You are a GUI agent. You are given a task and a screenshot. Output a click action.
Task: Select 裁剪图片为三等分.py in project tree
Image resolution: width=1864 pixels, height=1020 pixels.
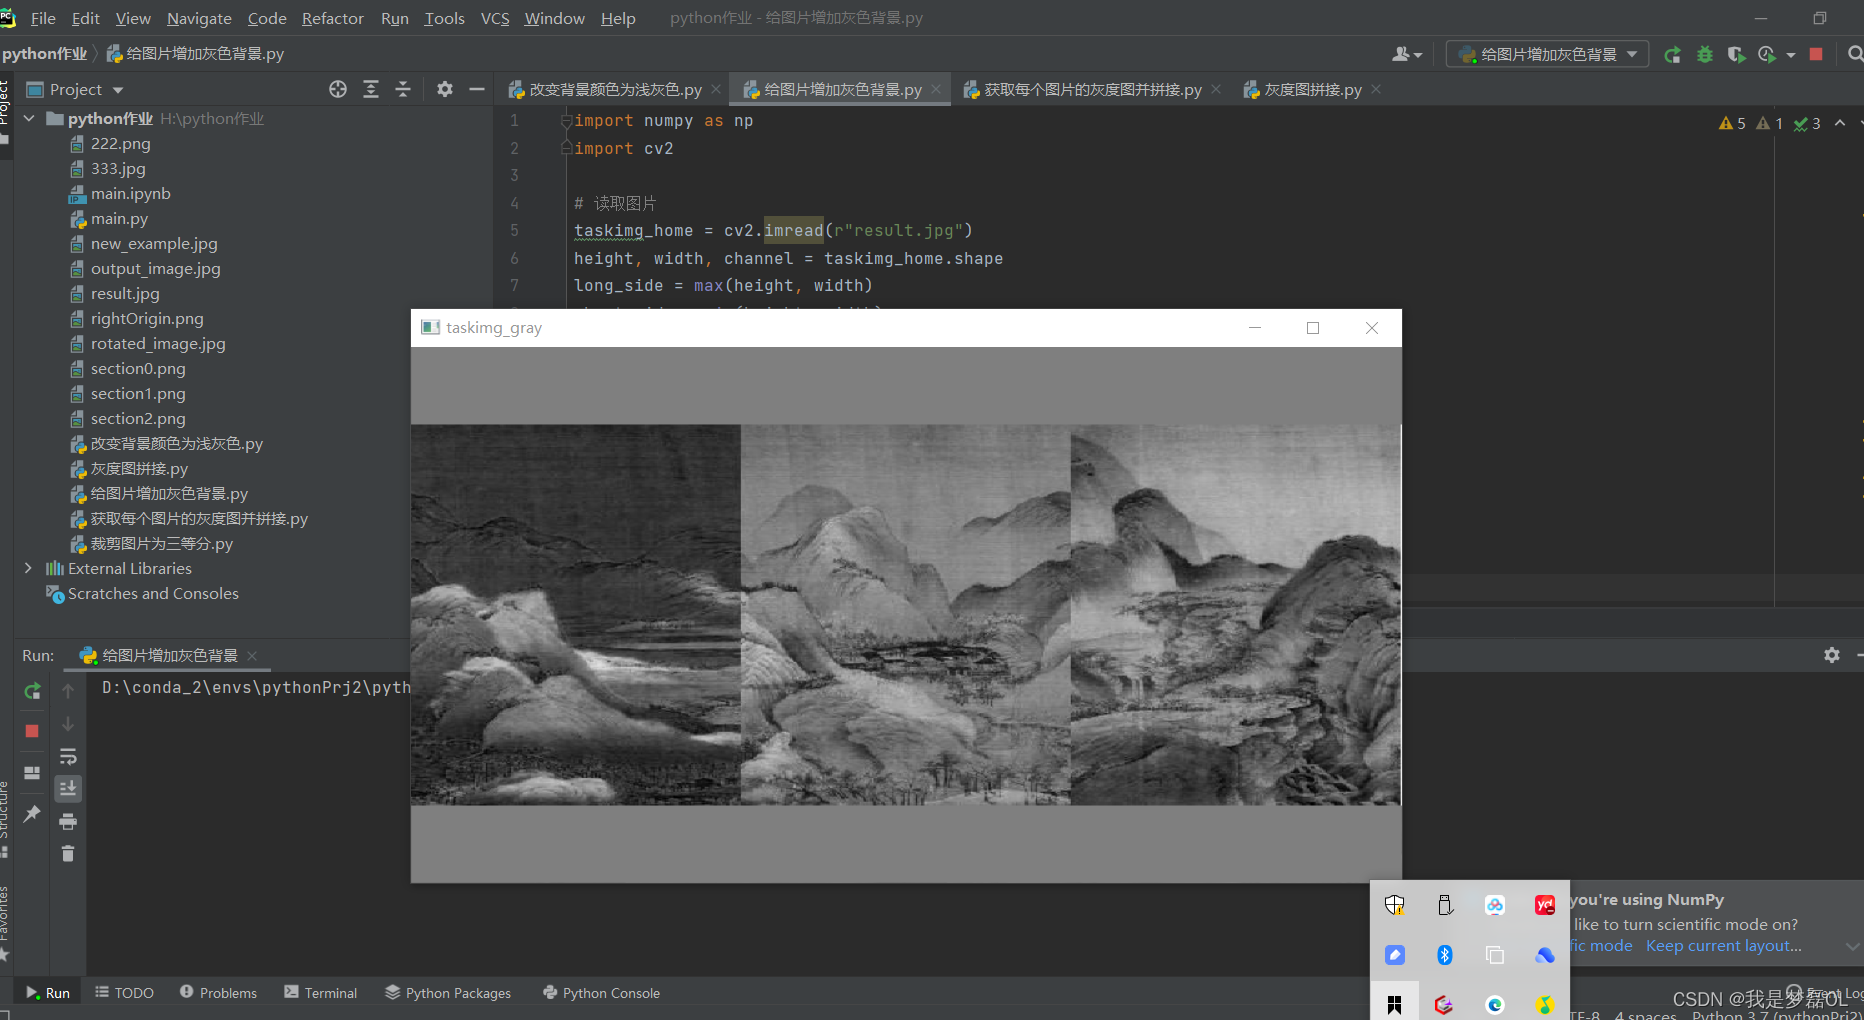161,543
